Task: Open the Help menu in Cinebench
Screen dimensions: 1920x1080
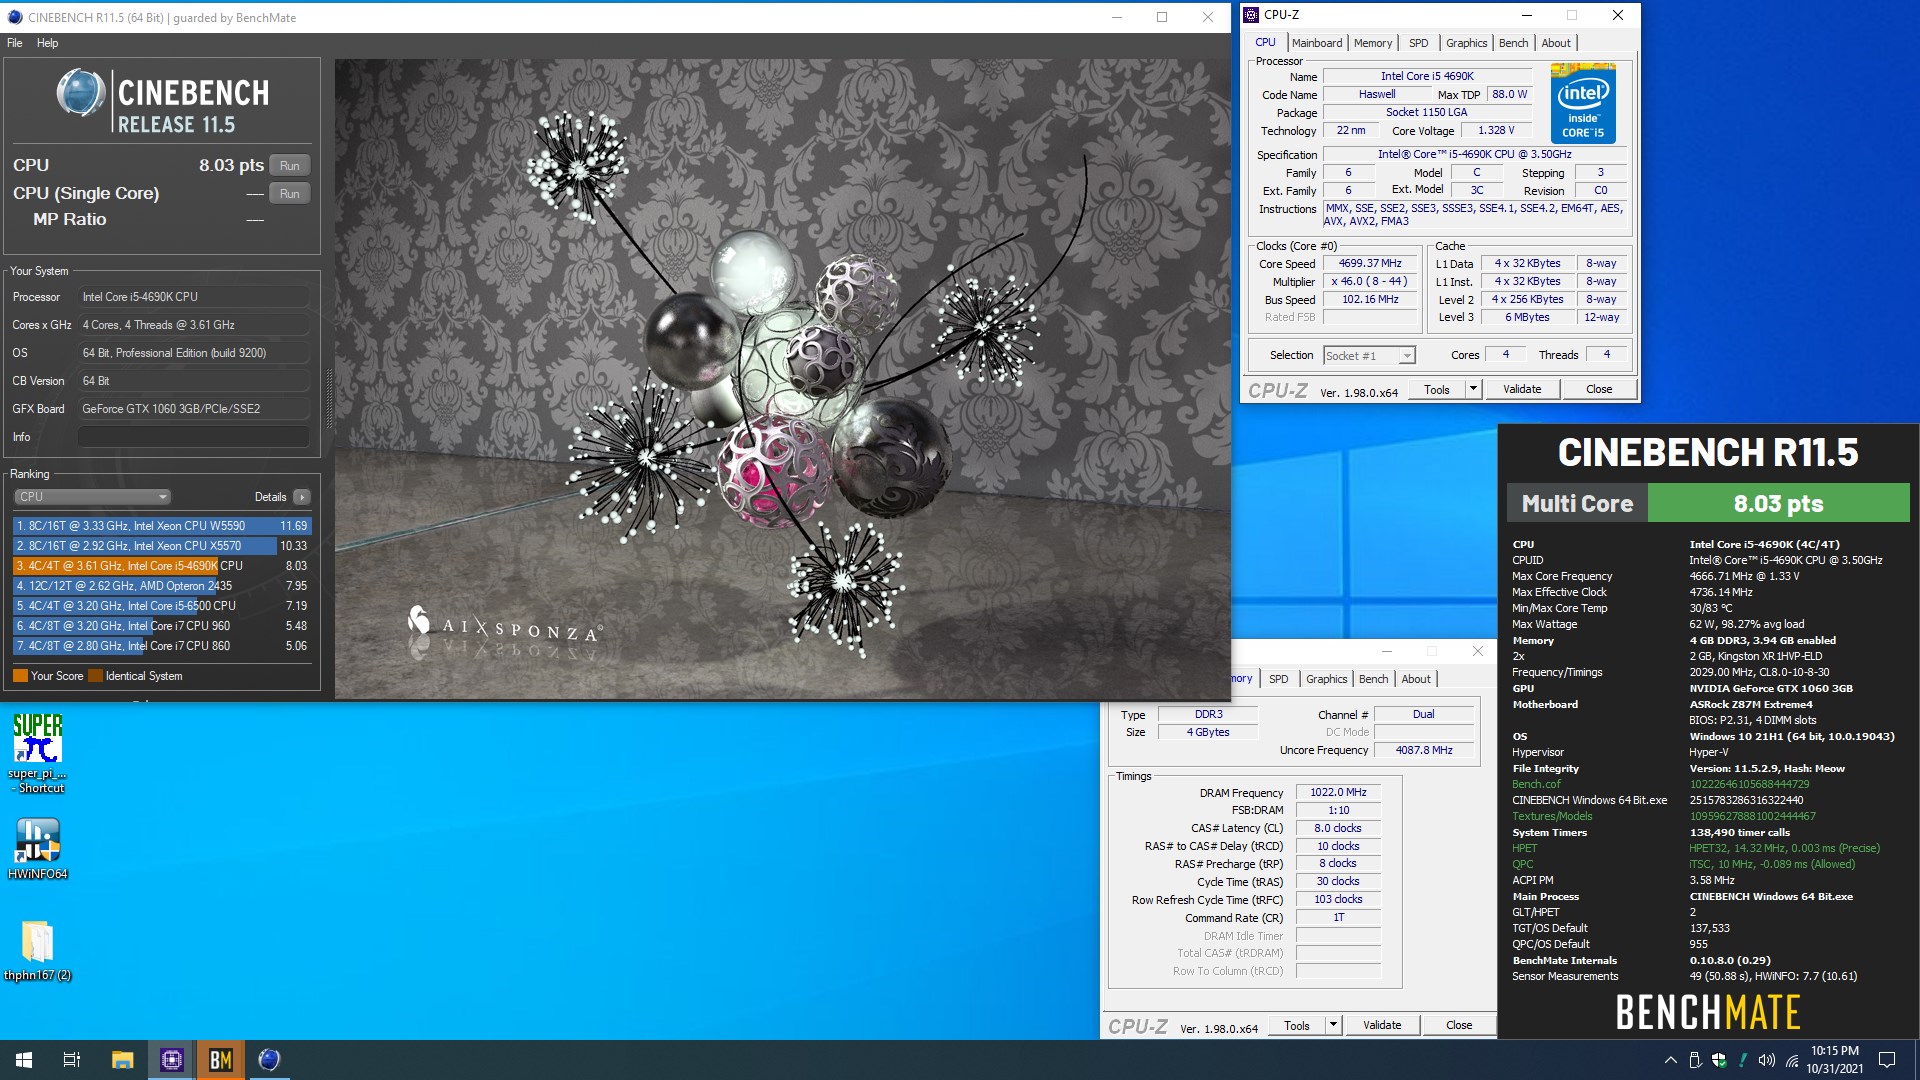Action: pos(47,43)
